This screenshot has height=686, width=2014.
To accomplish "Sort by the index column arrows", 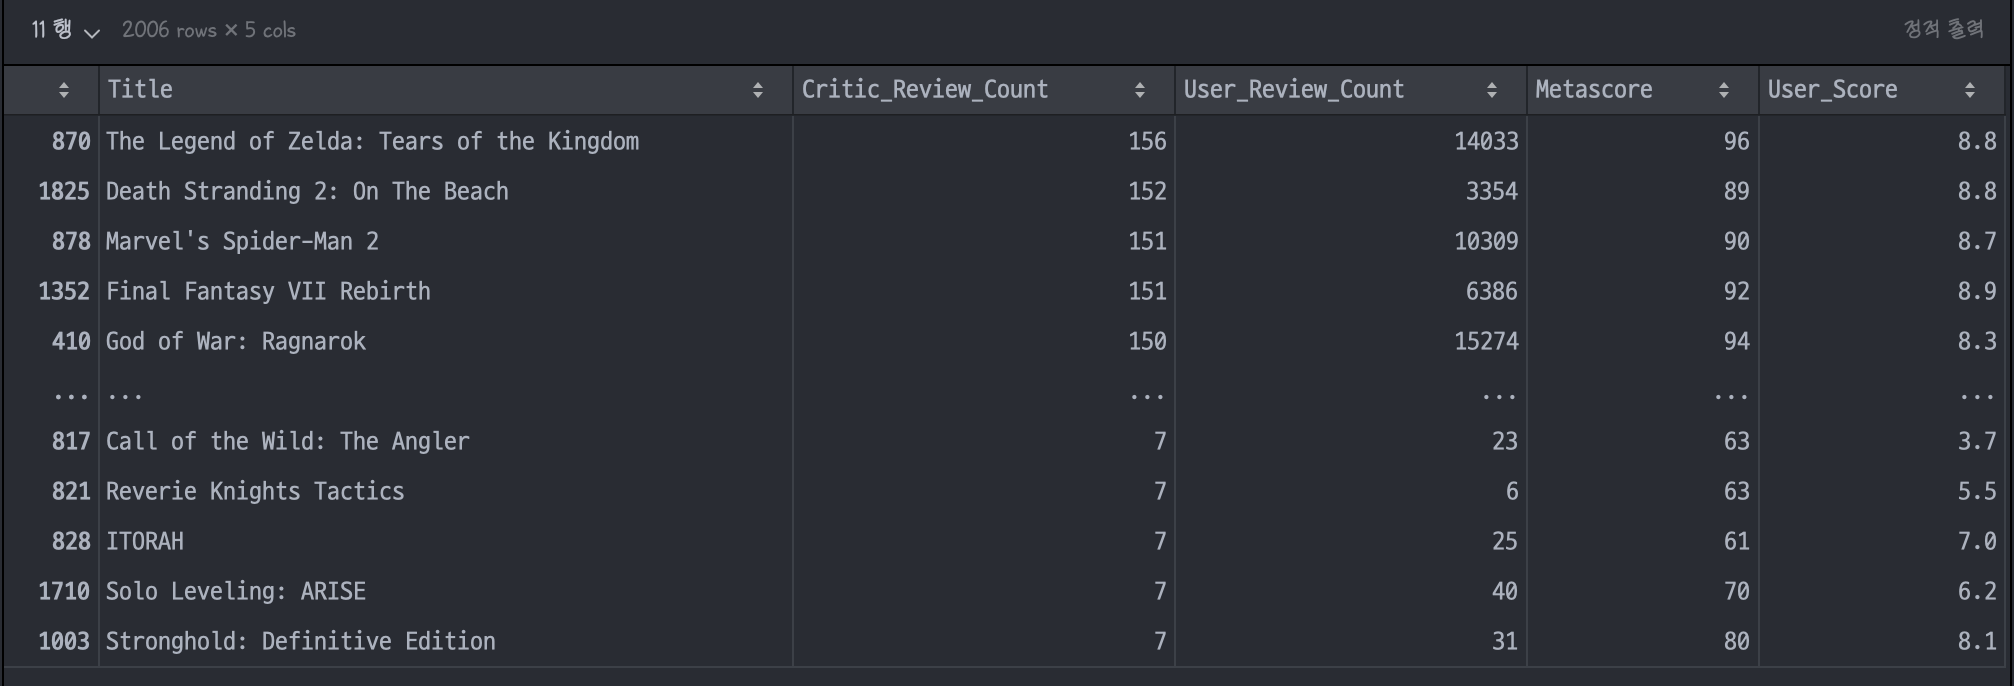I will pyautogui.click(x=64, y=90).
